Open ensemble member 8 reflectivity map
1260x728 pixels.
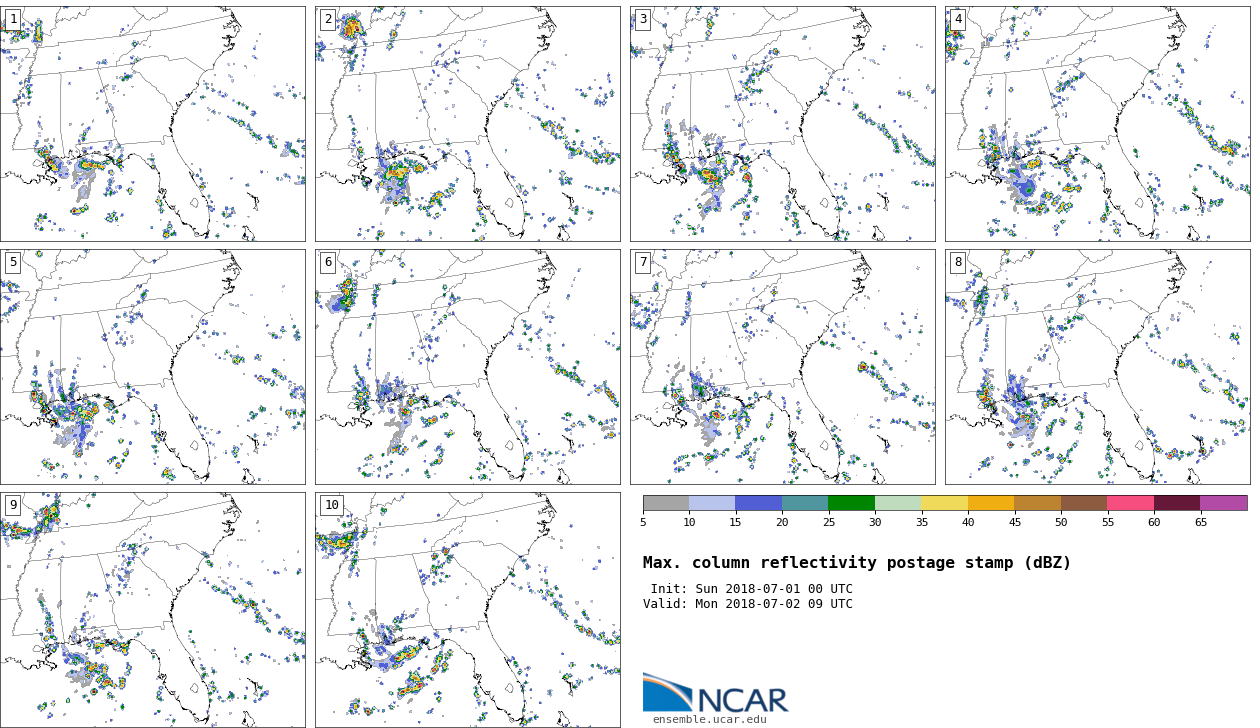click(1098, 367)
